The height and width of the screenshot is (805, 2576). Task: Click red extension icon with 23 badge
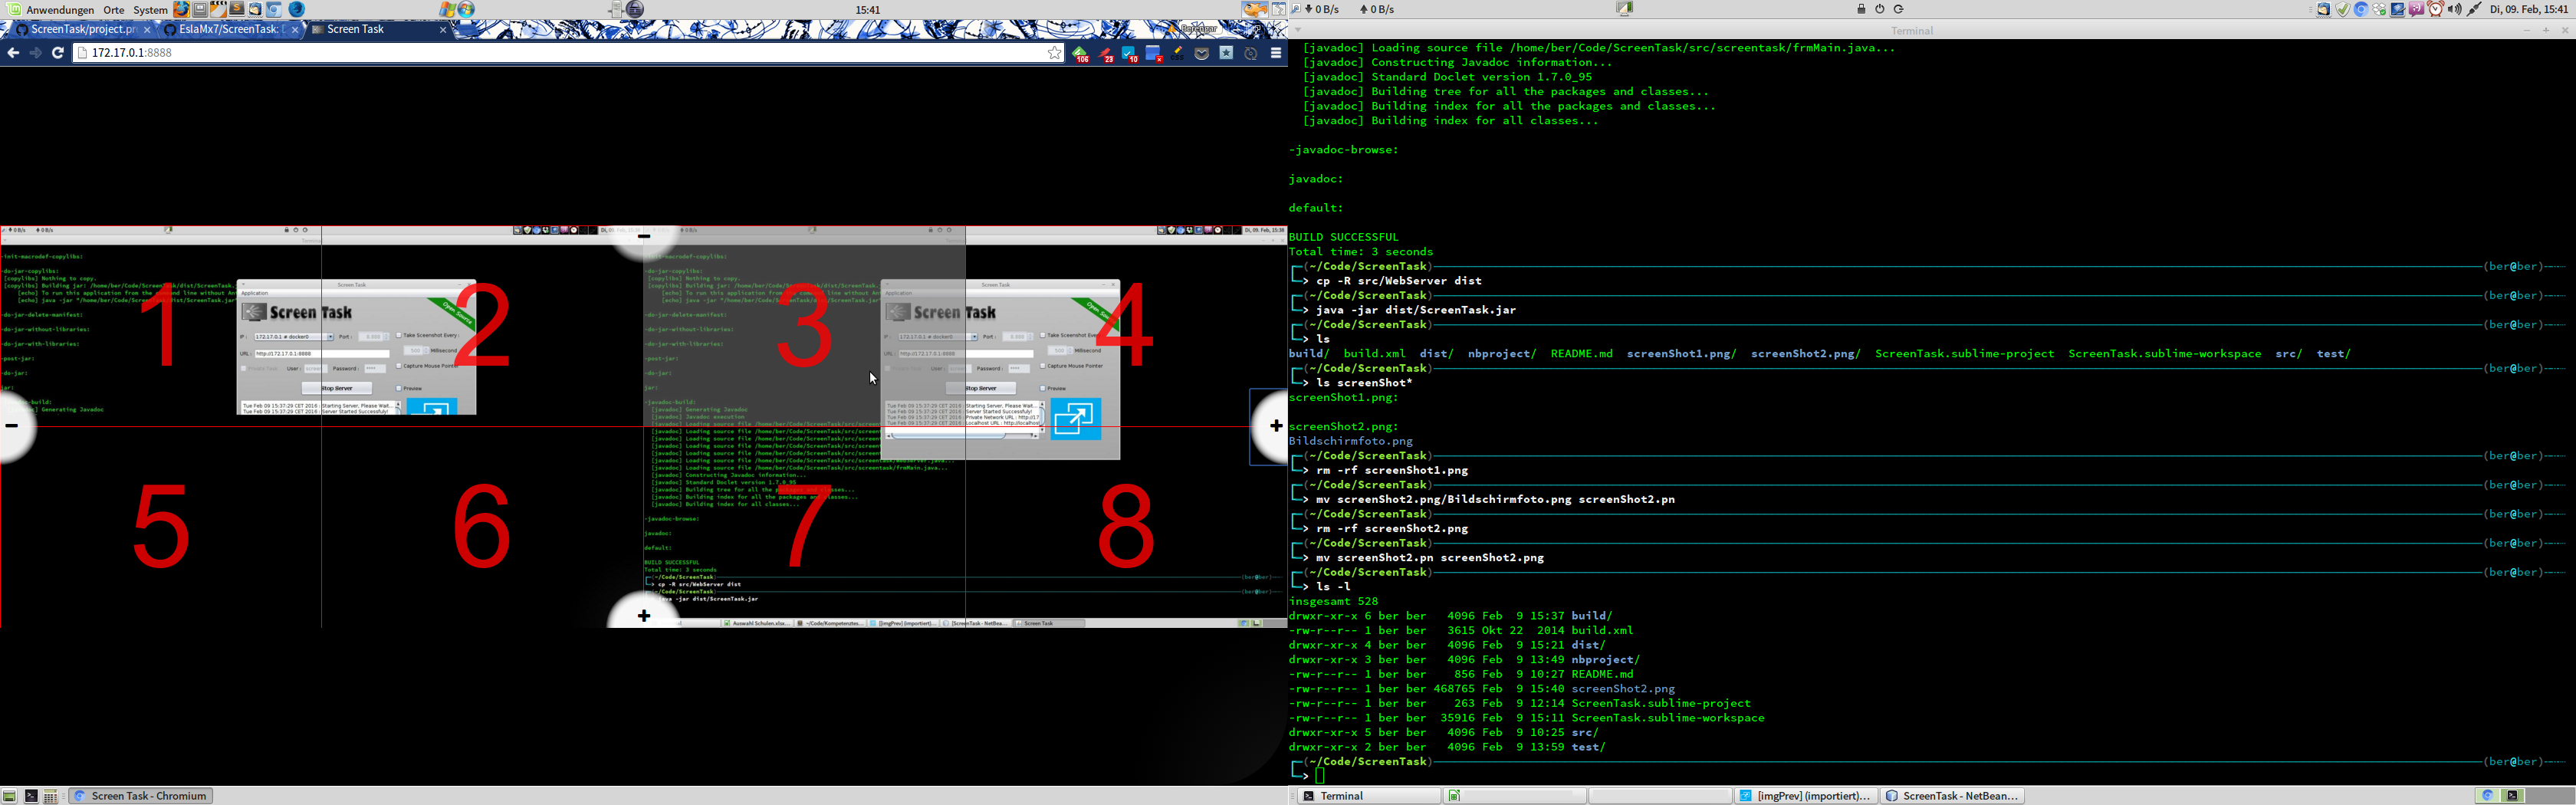click(x=1105, y=54)
